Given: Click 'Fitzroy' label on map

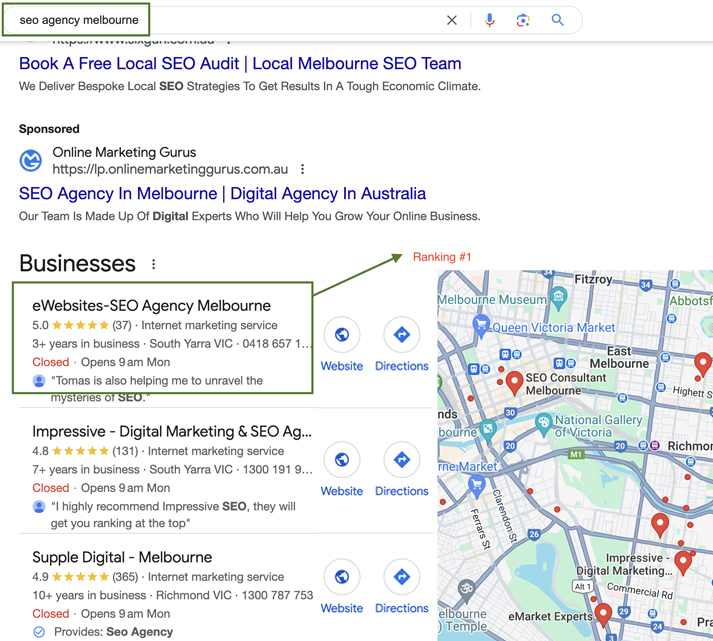Looking at the screenshot, I should [x=593, y=279].
